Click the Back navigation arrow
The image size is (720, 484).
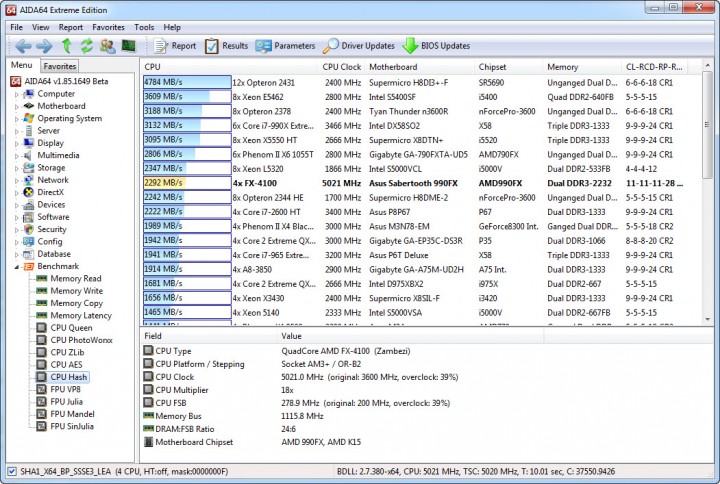23,46
